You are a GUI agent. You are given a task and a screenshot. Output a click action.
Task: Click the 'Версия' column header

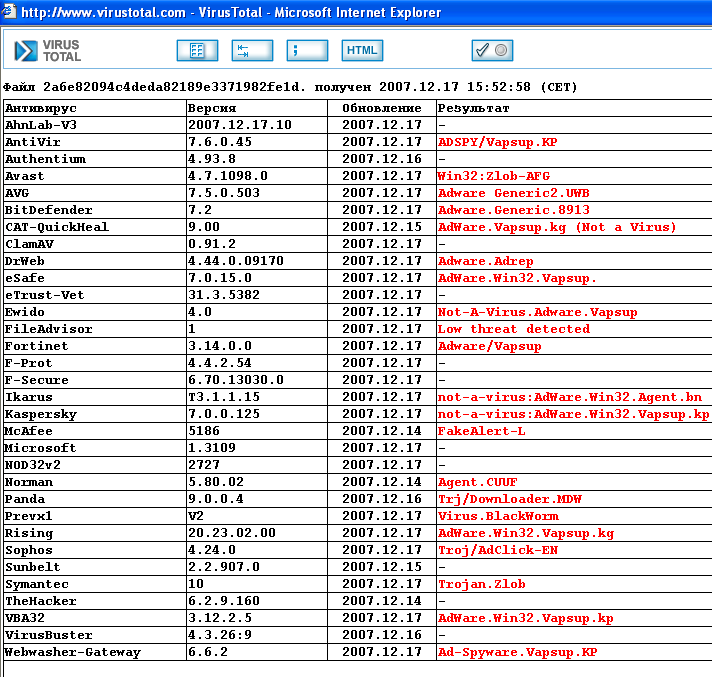coord(212,109)
